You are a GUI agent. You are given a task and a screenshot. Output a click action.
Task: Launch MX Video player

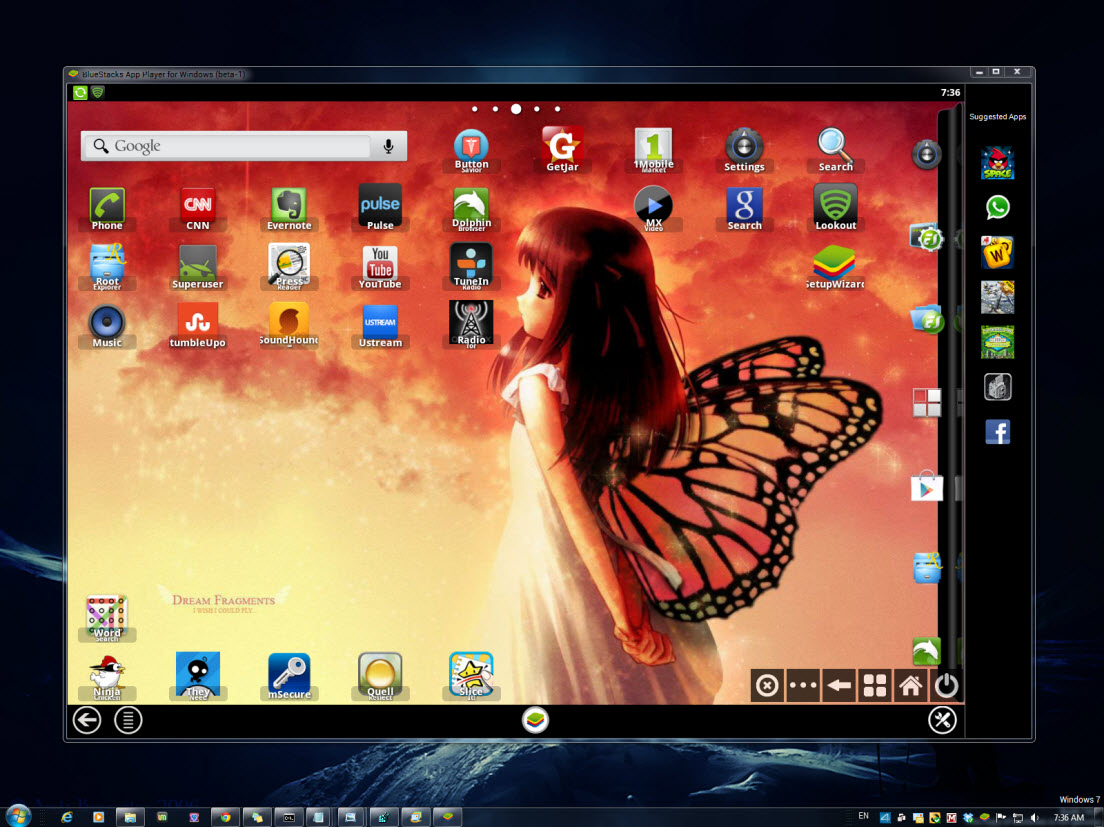tap(653, 208)
